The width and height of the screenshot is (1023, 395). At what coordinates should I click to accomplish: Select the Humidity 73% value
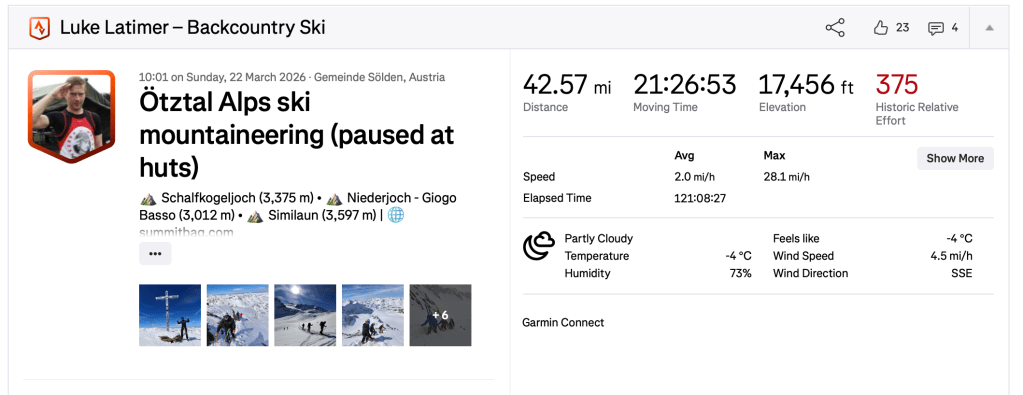[741, 273]
